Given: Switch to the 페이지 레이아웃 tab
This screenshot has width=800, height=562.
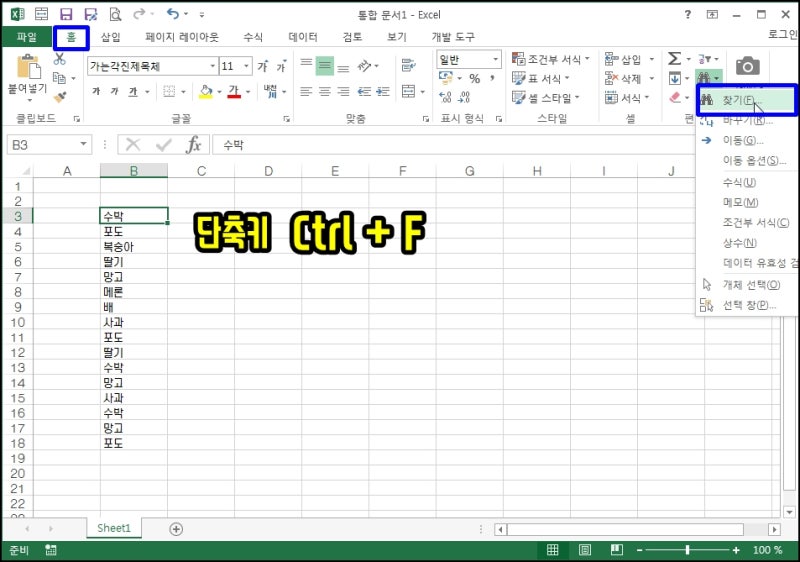Looking at the screenshot, I should click(x=182, y=37).
